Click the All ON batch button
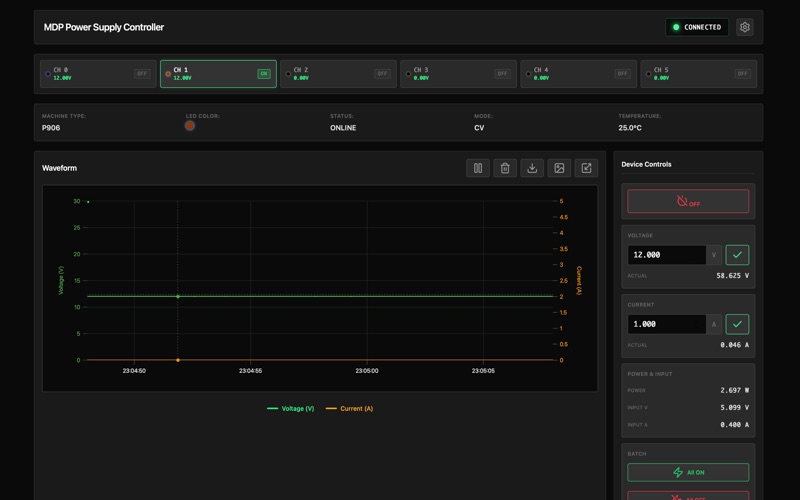 (688, 472)
